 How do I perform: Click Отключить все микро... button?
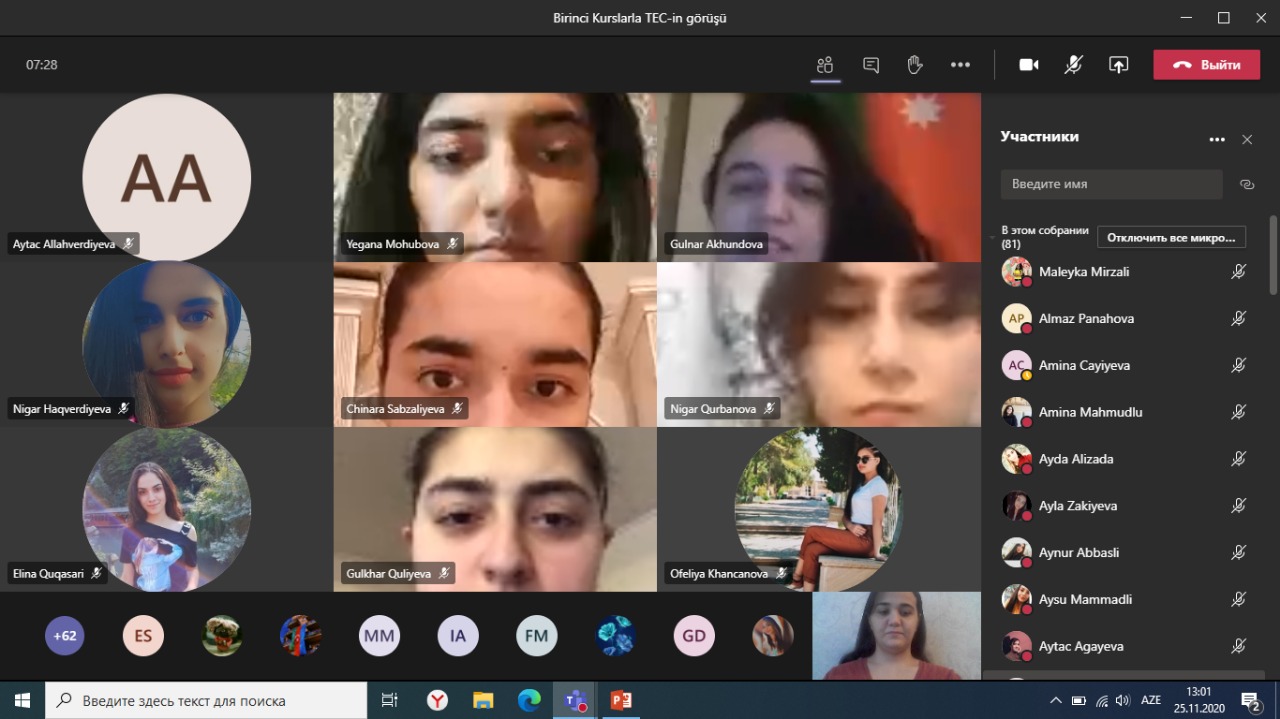coord(1172,237)
